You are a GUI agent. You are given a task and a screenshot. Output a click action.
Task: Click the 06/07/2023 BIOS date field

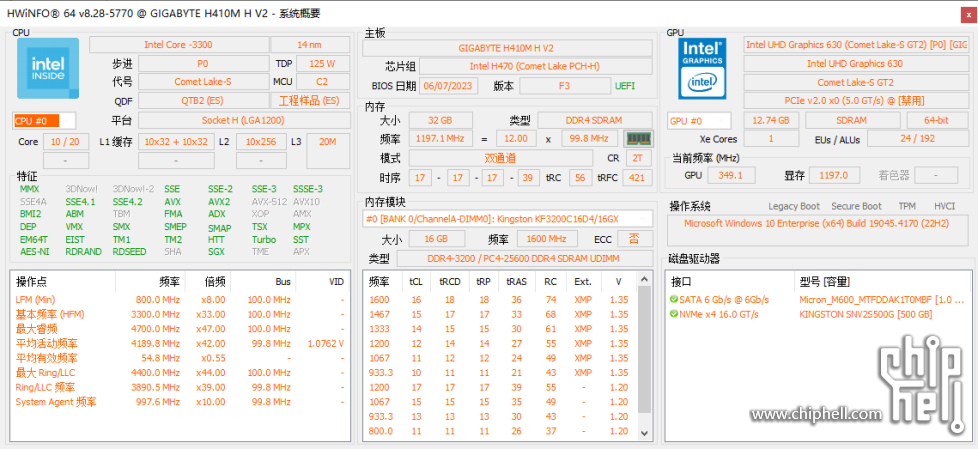448,86
